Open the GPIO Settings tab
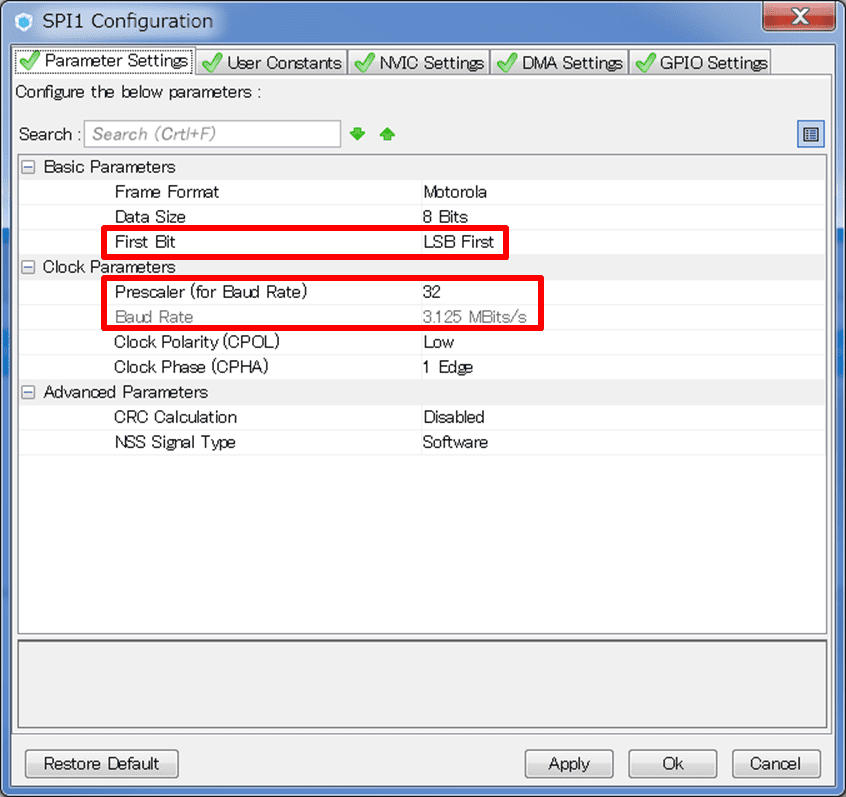 701,62
